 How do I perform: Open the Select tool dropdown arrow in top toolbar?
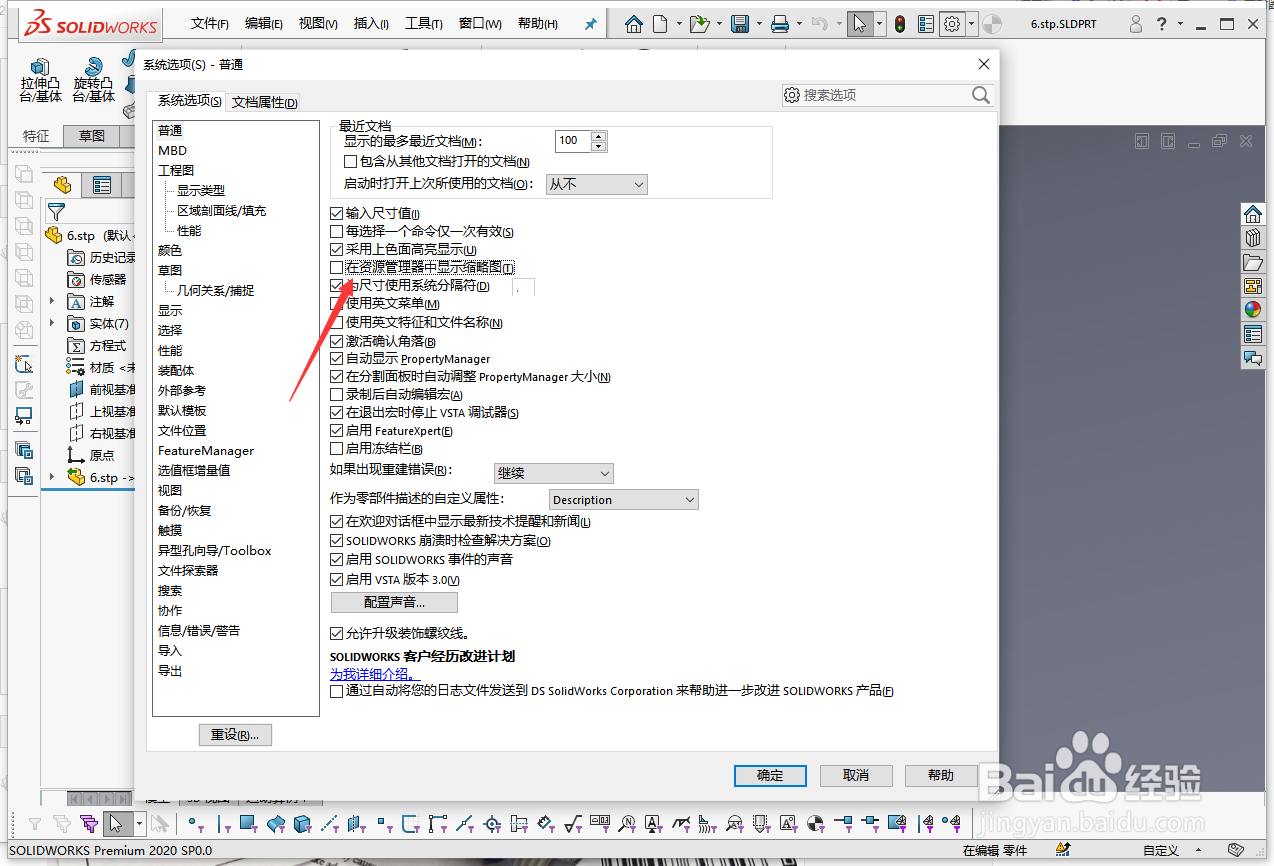[879, 24]
